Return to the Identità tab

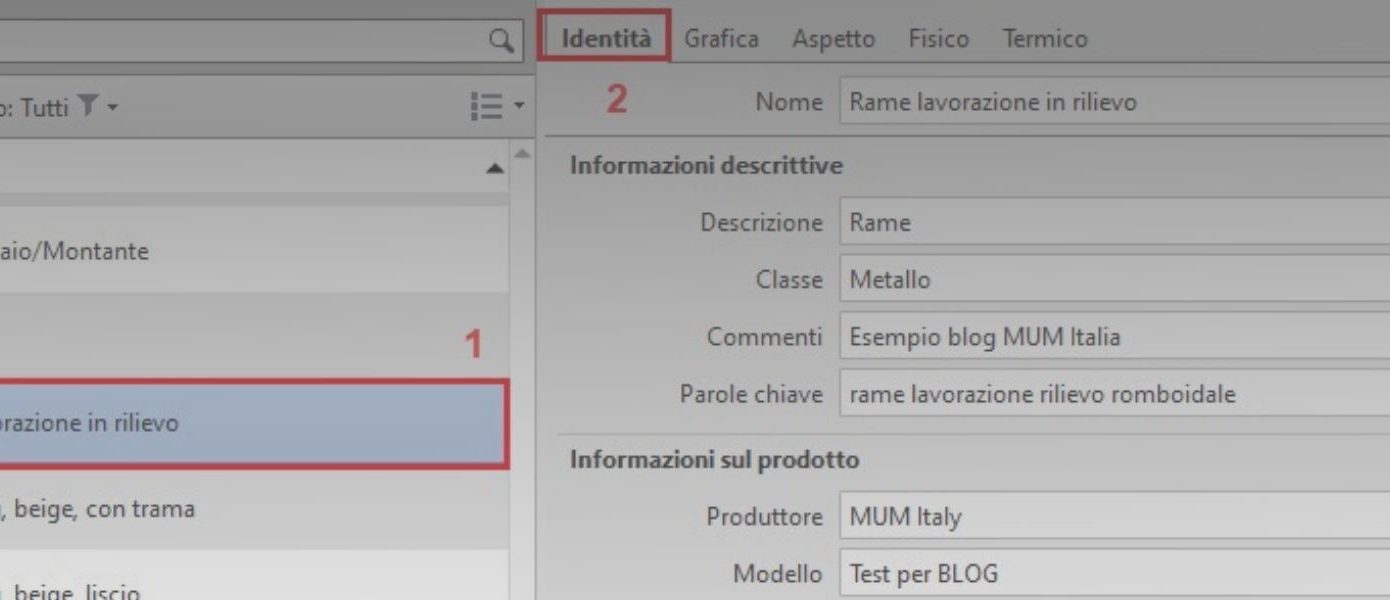[604, 38]
